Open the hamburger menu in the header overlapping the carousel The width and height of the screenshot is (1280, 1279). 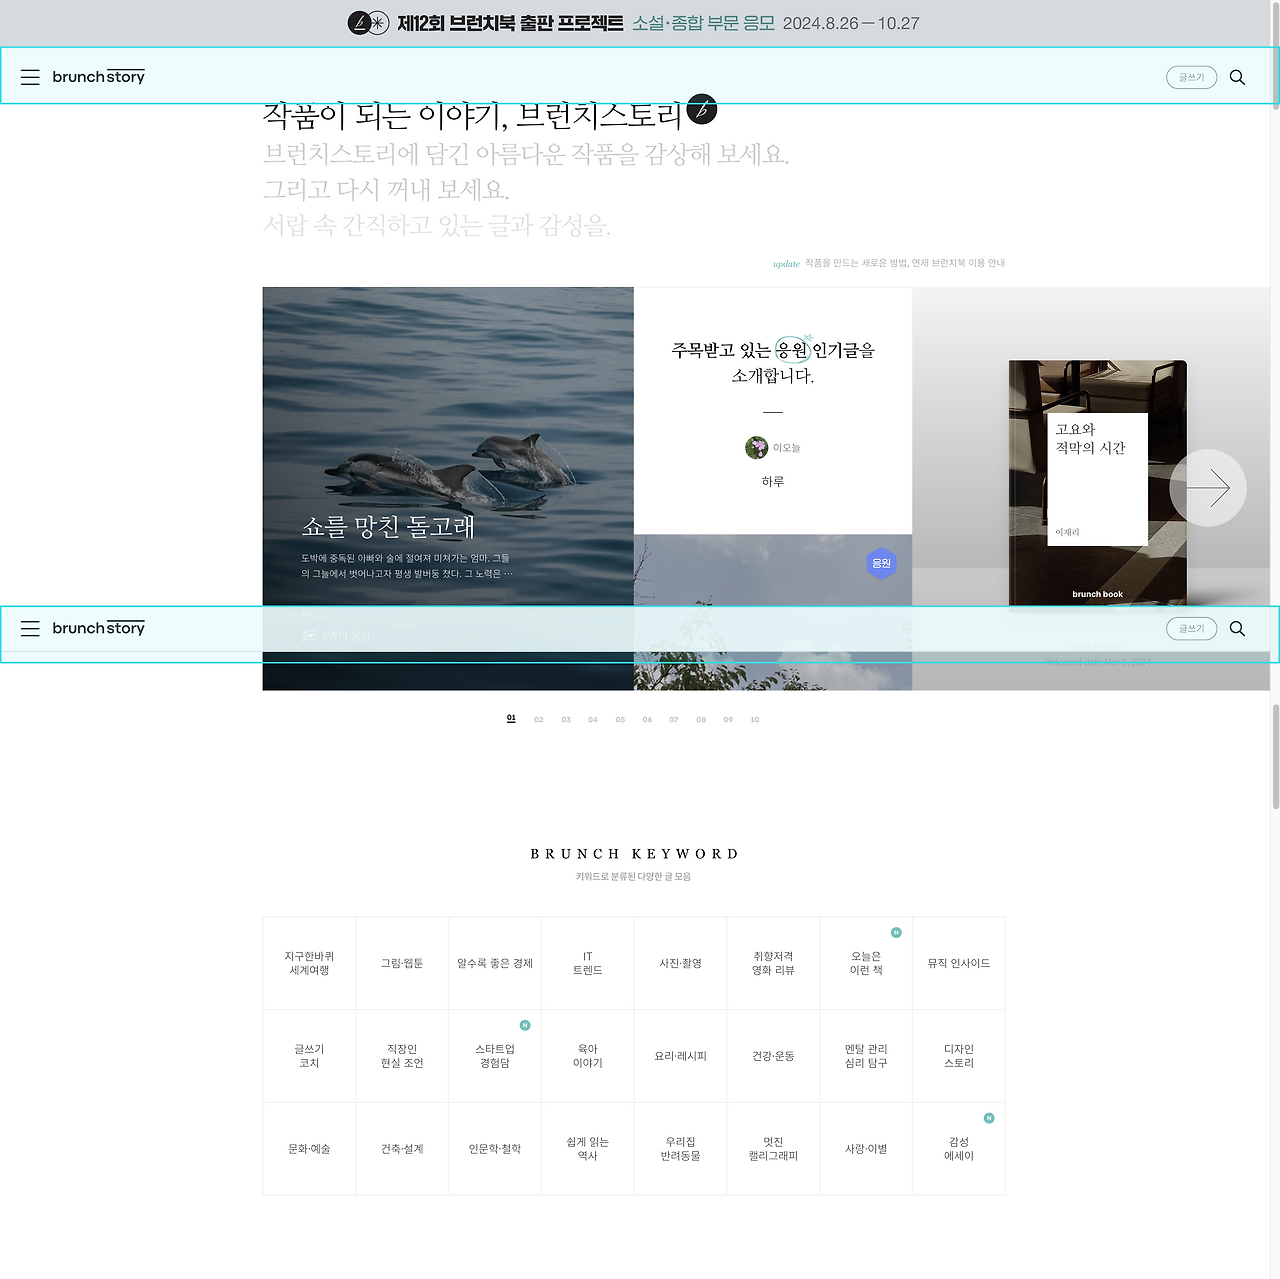30,629
